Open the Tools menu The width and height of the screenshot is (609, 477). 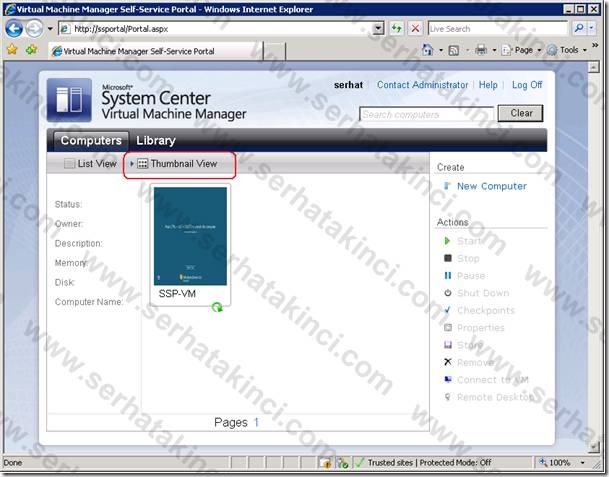567,50
